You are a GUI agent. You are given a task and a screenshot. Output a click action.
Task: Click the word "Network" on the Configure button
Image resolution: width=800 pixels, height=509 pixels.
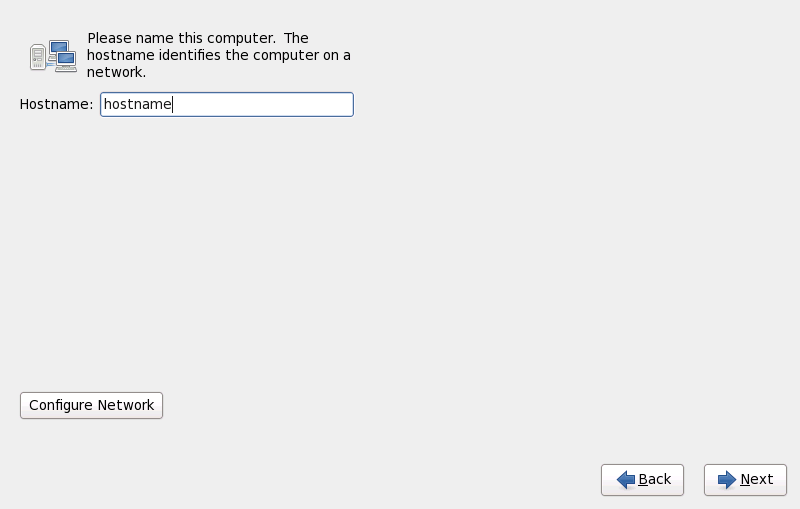[x=125, y=405]
